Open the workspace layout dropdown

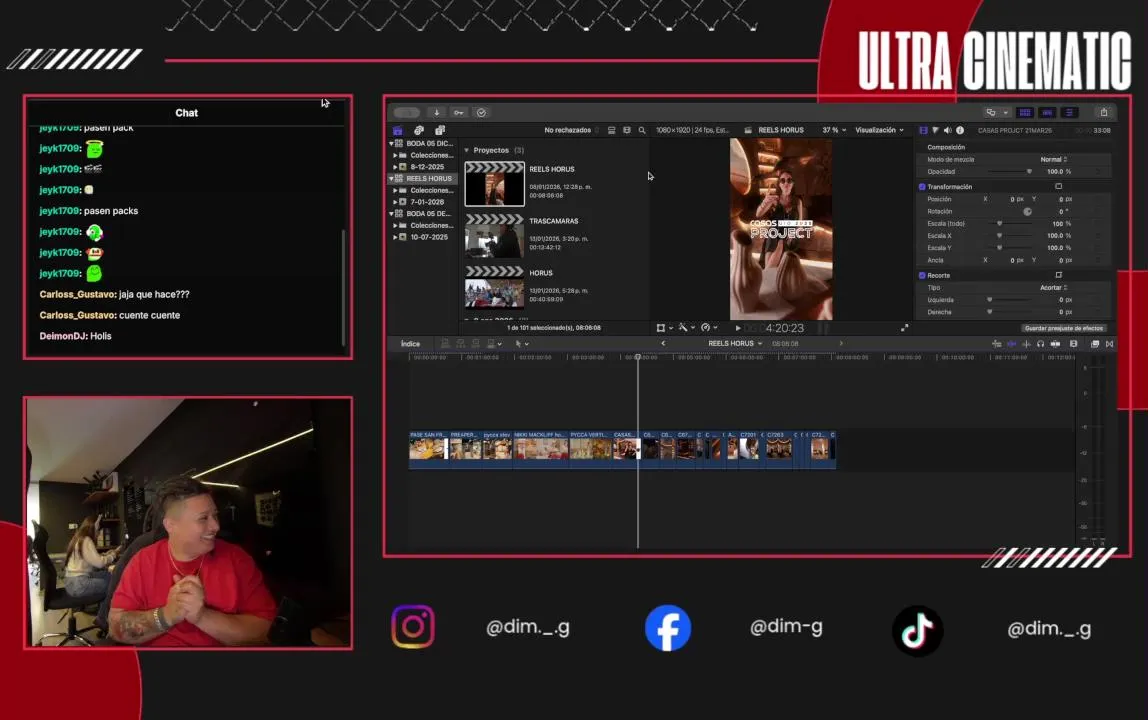click(997, 112)
